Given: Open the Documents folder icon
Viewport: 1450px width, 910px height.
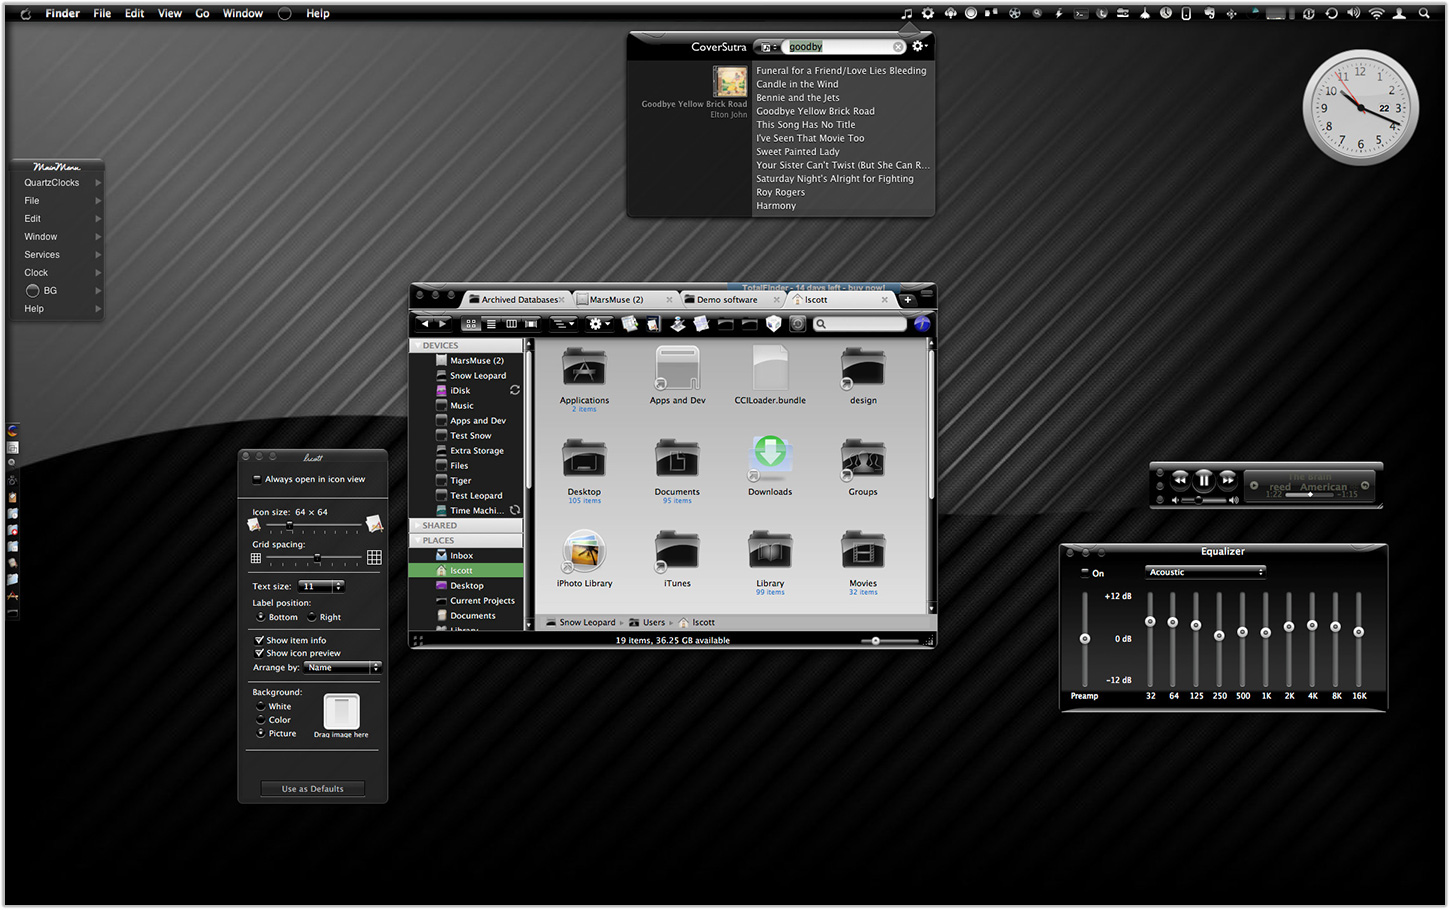Looking at the screenshot, I should [677, 460].
